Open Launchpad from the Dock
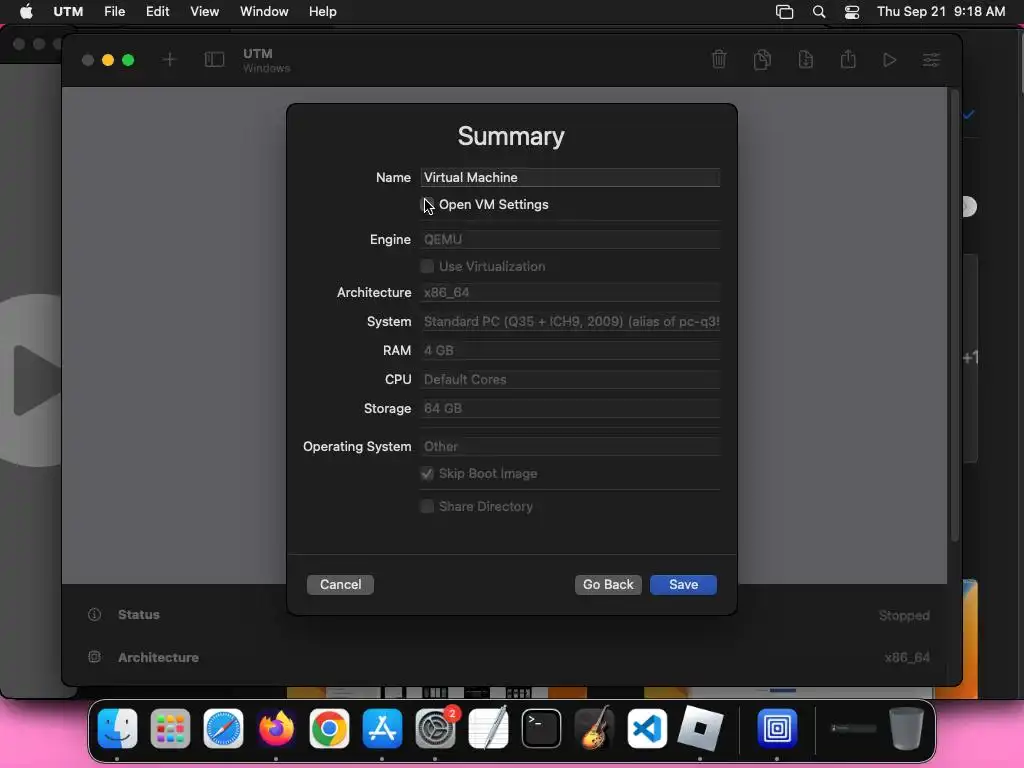The image size is (1024, 768). (x=170, y=728)
